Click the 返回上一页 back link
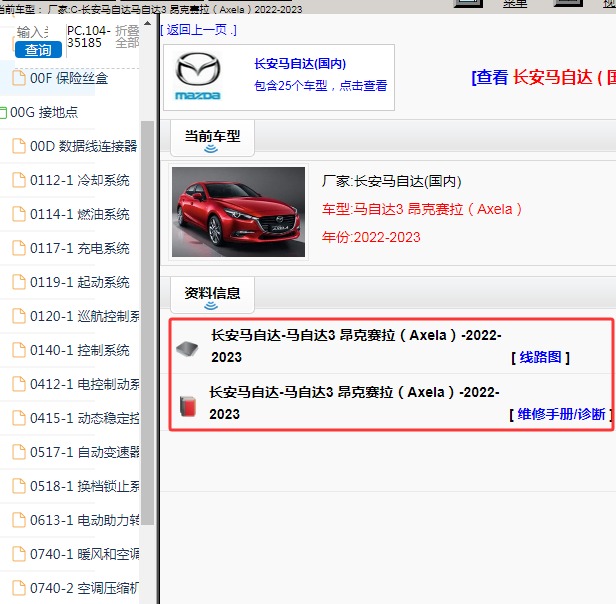Screen dimensions: 616x604 (198, 30)
